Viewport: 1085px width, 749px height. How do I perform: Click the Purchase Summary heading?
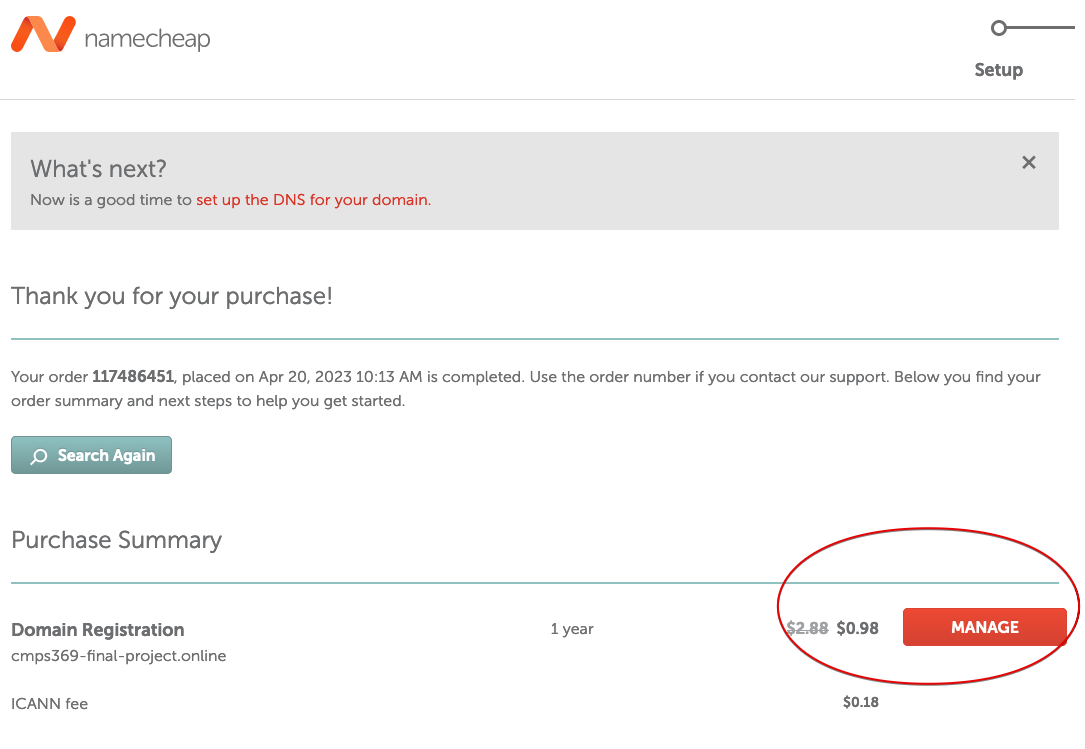pos(116,540)
